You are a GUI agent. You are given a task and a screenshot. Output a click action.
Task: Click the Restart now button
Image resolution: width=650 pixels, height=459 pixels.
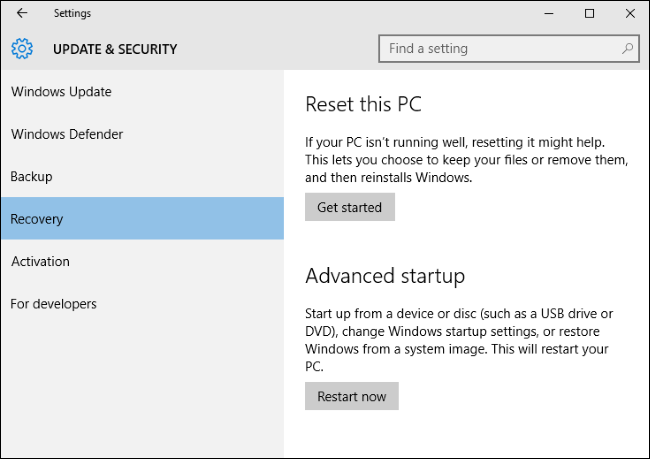click(352, 396)
